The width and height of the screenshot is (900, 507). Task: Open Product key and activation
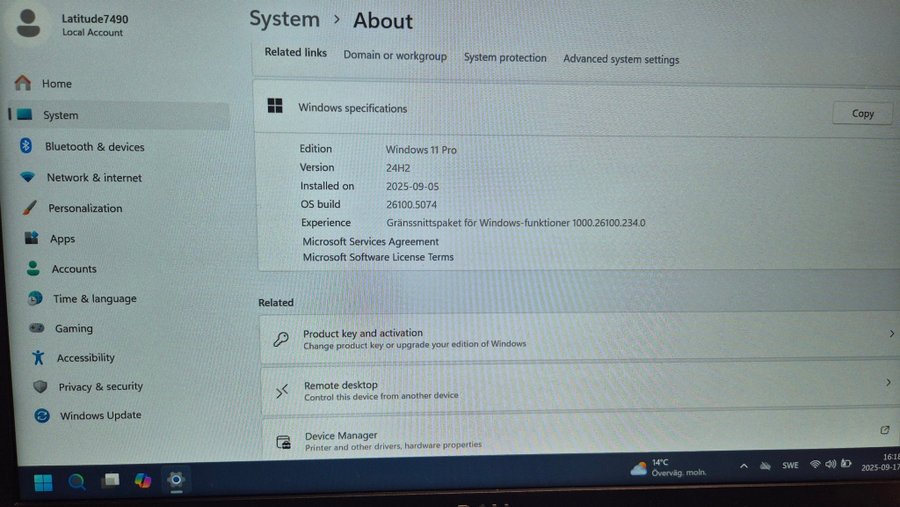(x=580, y=338)
